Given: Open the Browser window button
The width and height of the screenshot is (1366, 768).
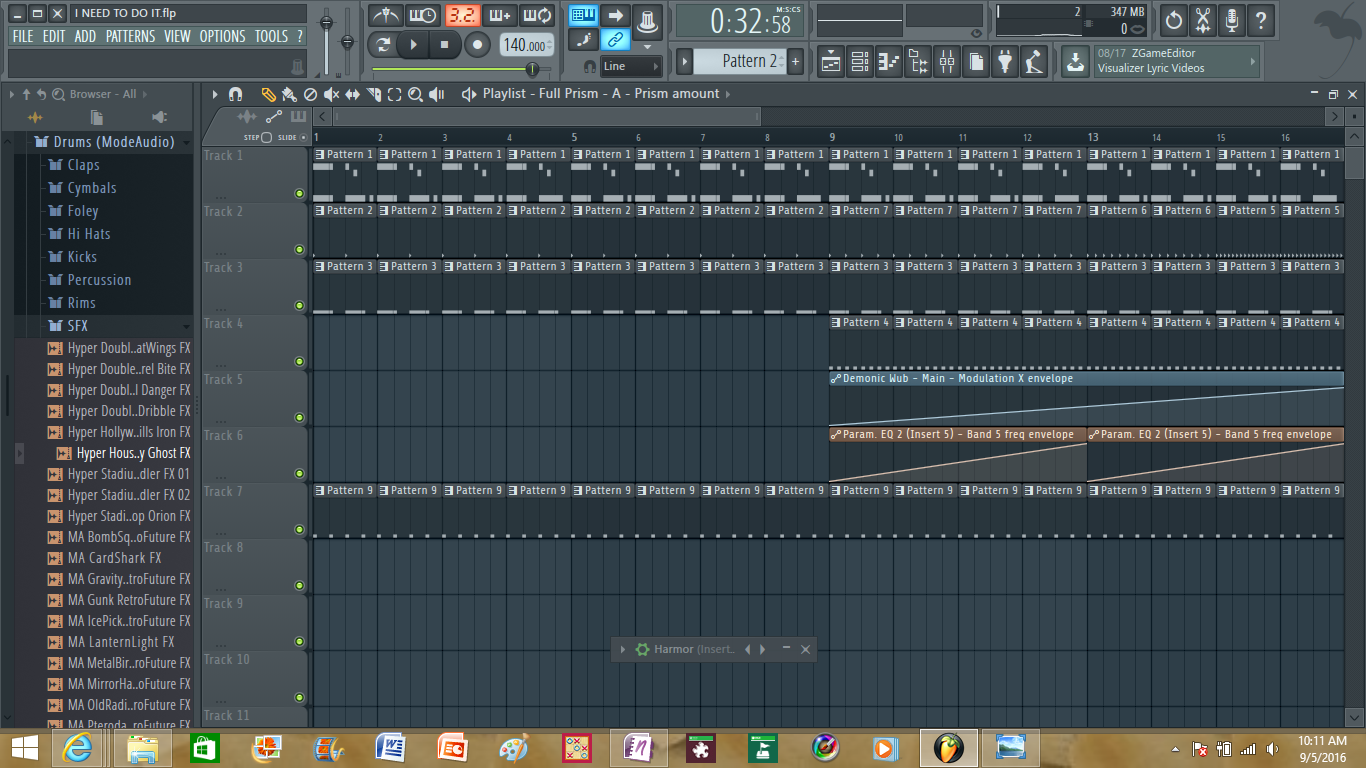Looking at the screenshot, I should tap(918, 62).
